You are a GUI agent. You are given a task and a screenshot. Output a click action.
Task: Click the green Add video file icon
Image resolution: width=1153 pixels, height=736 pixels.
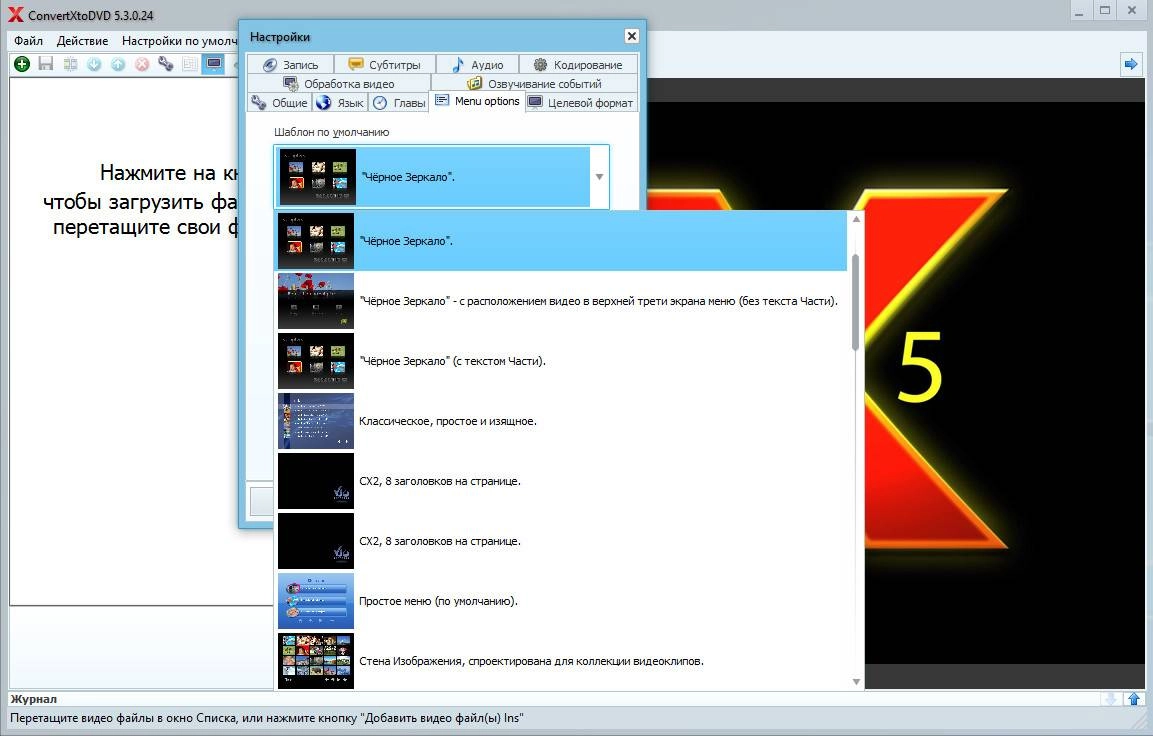[x=22, y=64]
